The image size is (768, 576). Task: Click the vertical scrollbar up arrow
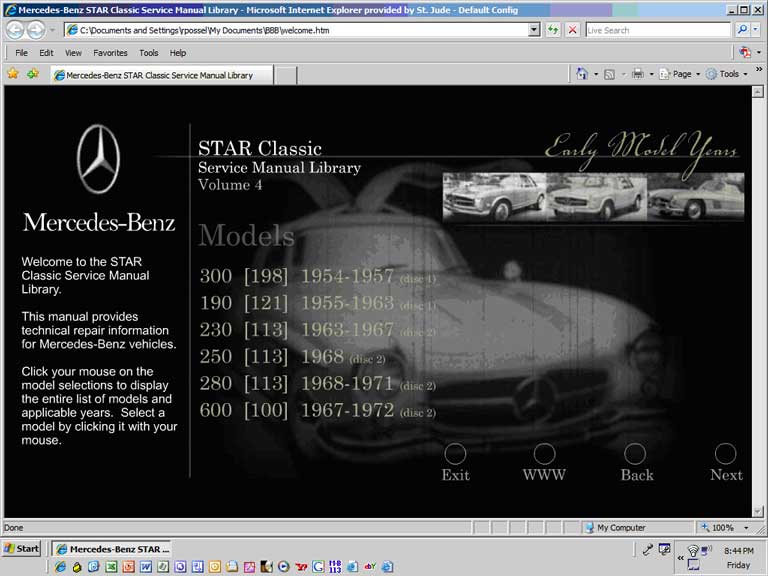click(x=758, y=92)
